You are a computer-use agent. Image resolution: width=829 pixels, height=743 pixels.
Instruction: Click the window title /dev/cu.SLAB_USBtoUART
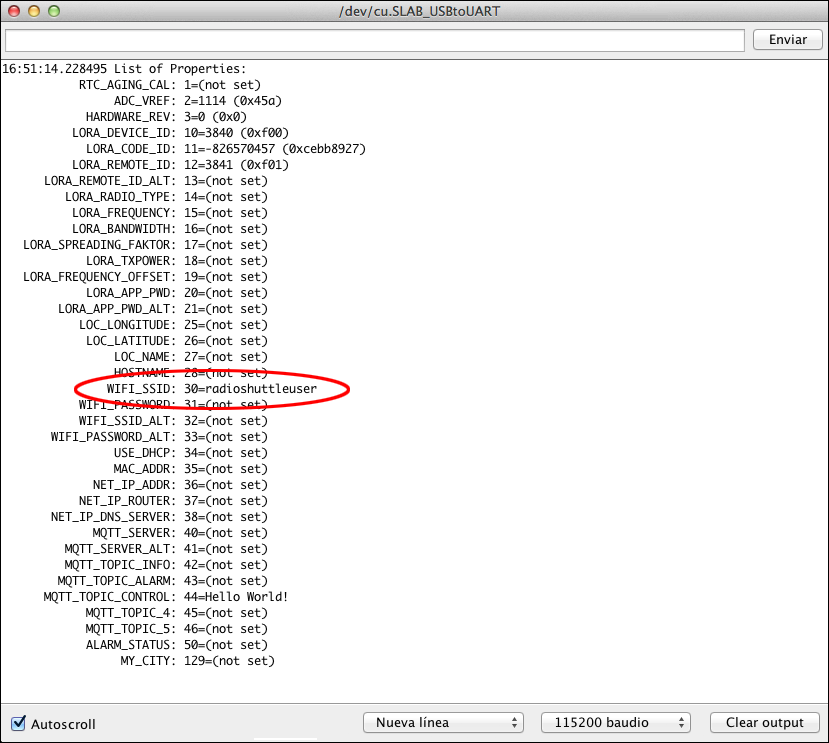point(419,11)
